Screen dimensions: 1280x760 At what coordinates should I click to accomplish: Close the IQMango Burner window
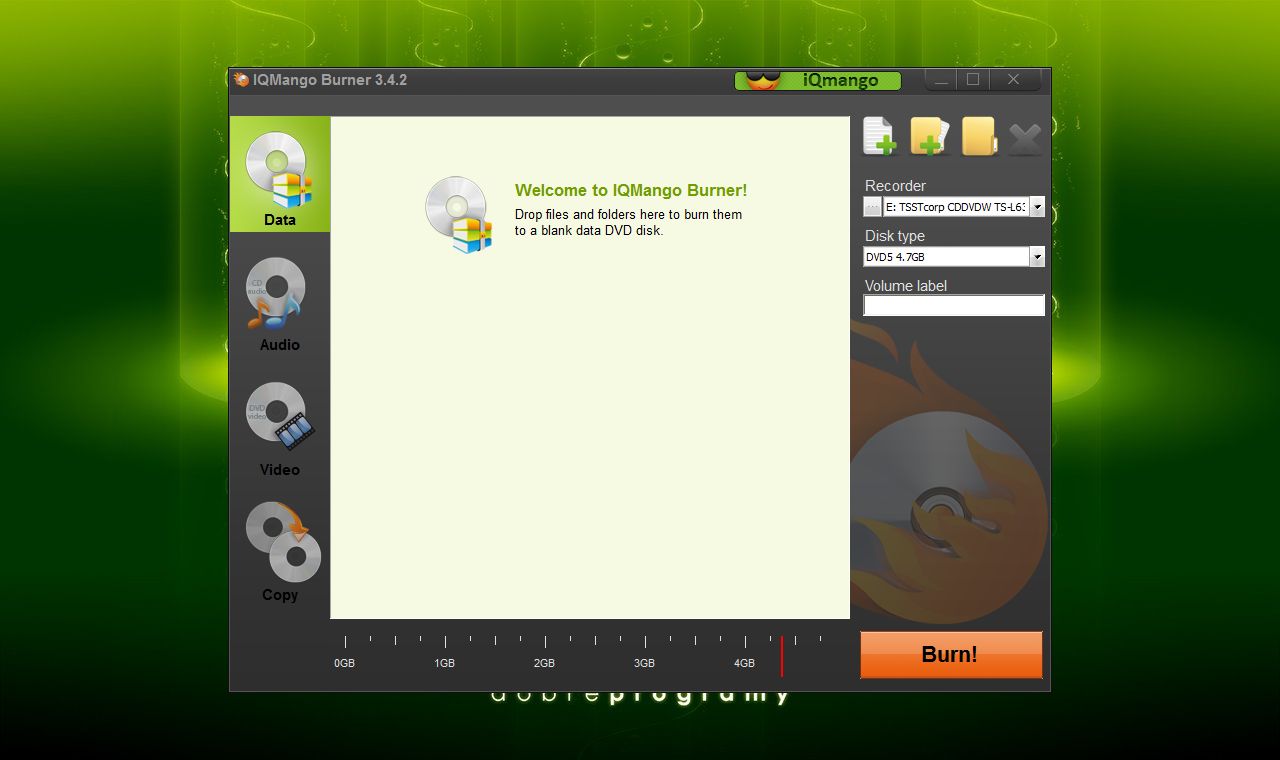click(x=1014, y=80)
